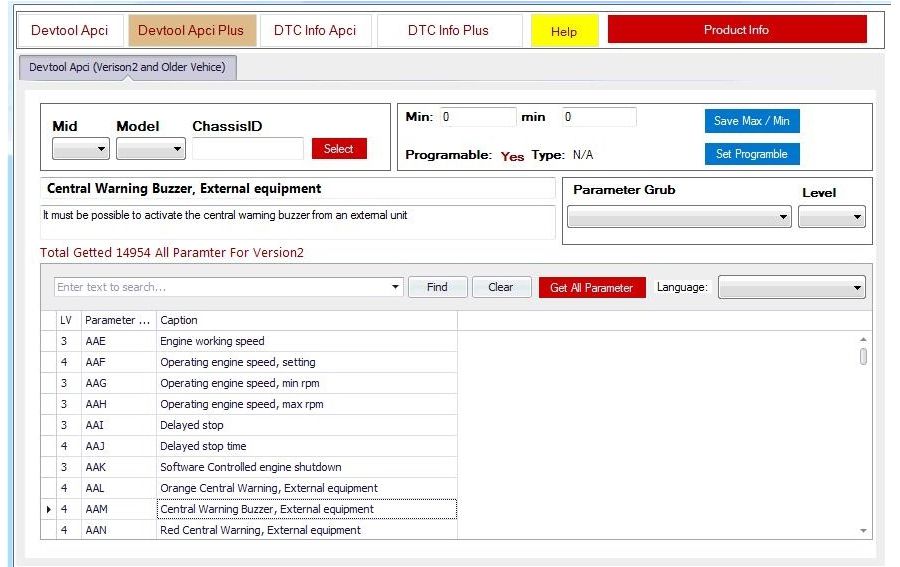Screen dimensions: 900x567
Task: Open the Devtool Apci tab
Action: click(x=69, y=30)
